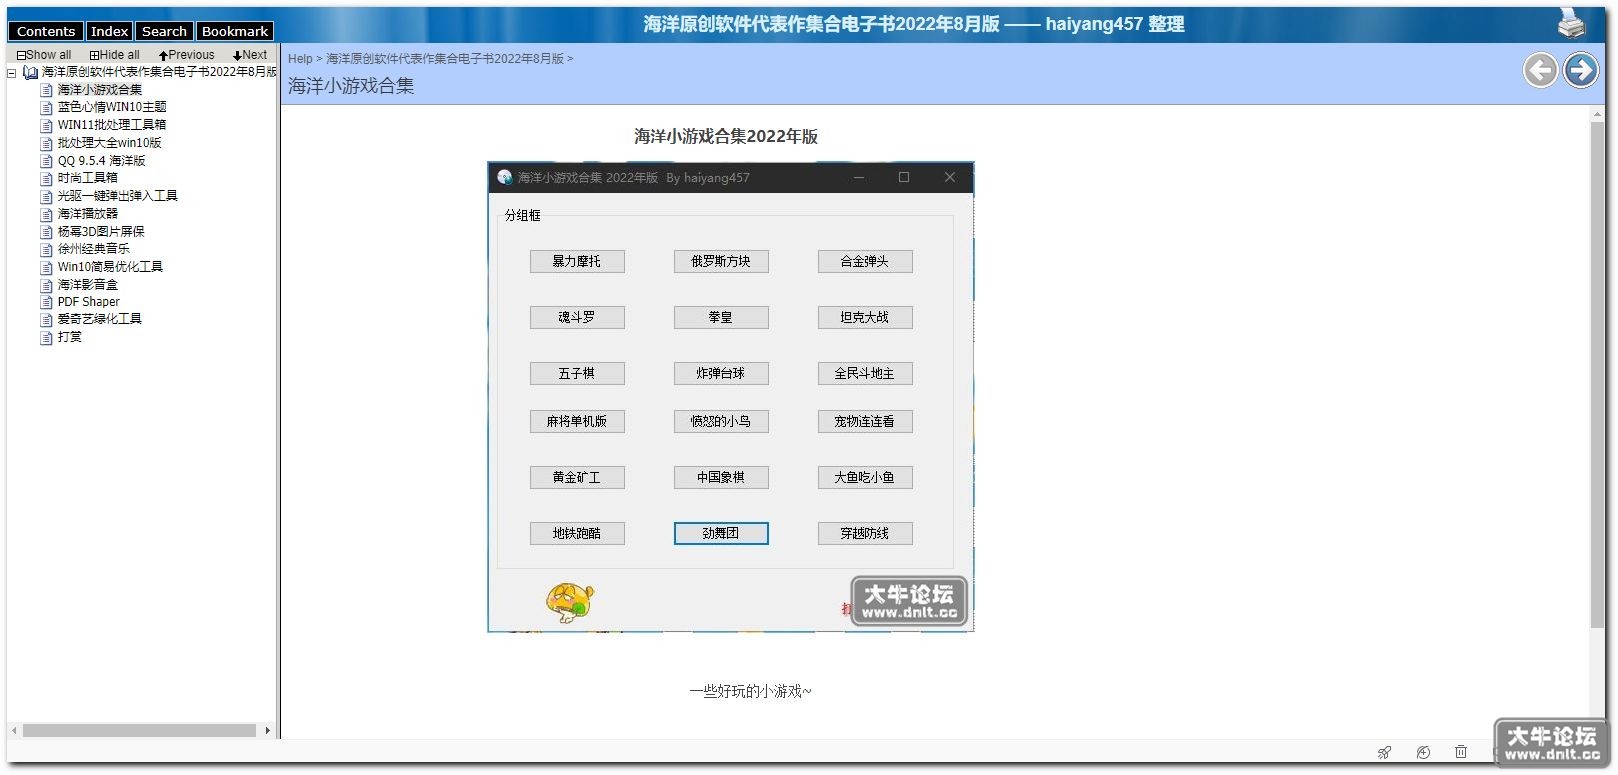
Task: Open Win10简易优化工具 topic
Action: coord(110,267)
